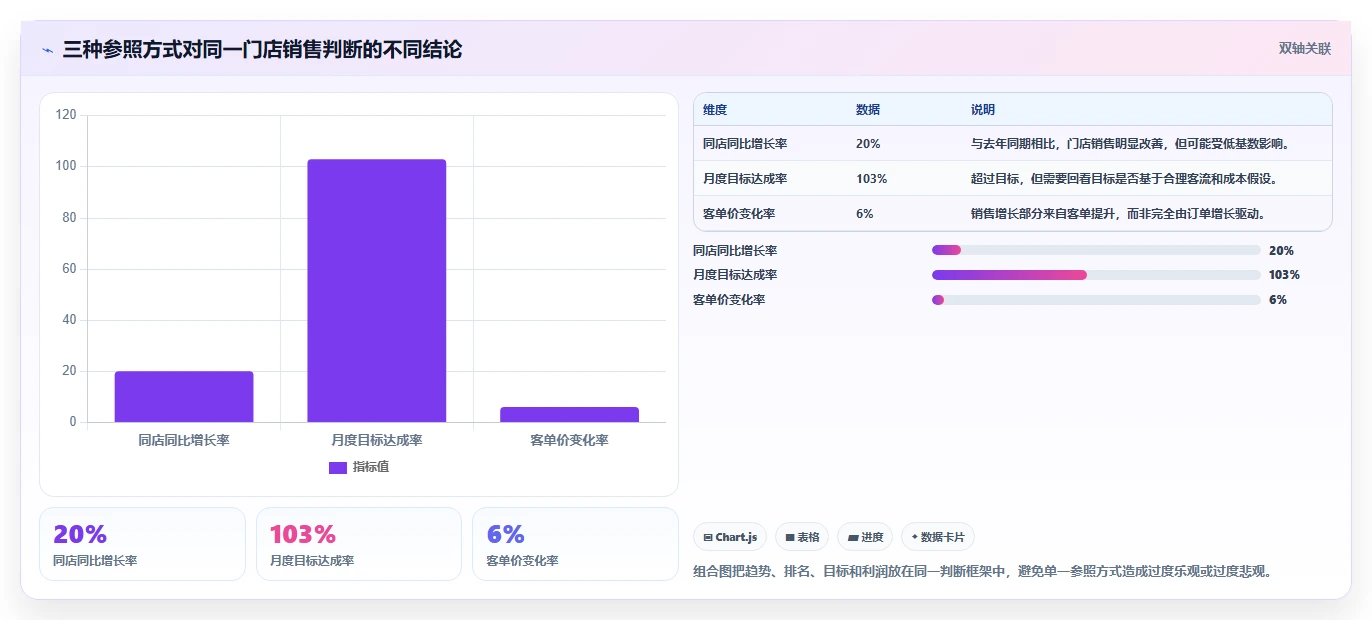Click the 20% data cell in table
Viewport: 1372px width, 620px height.
pos(868,144)
